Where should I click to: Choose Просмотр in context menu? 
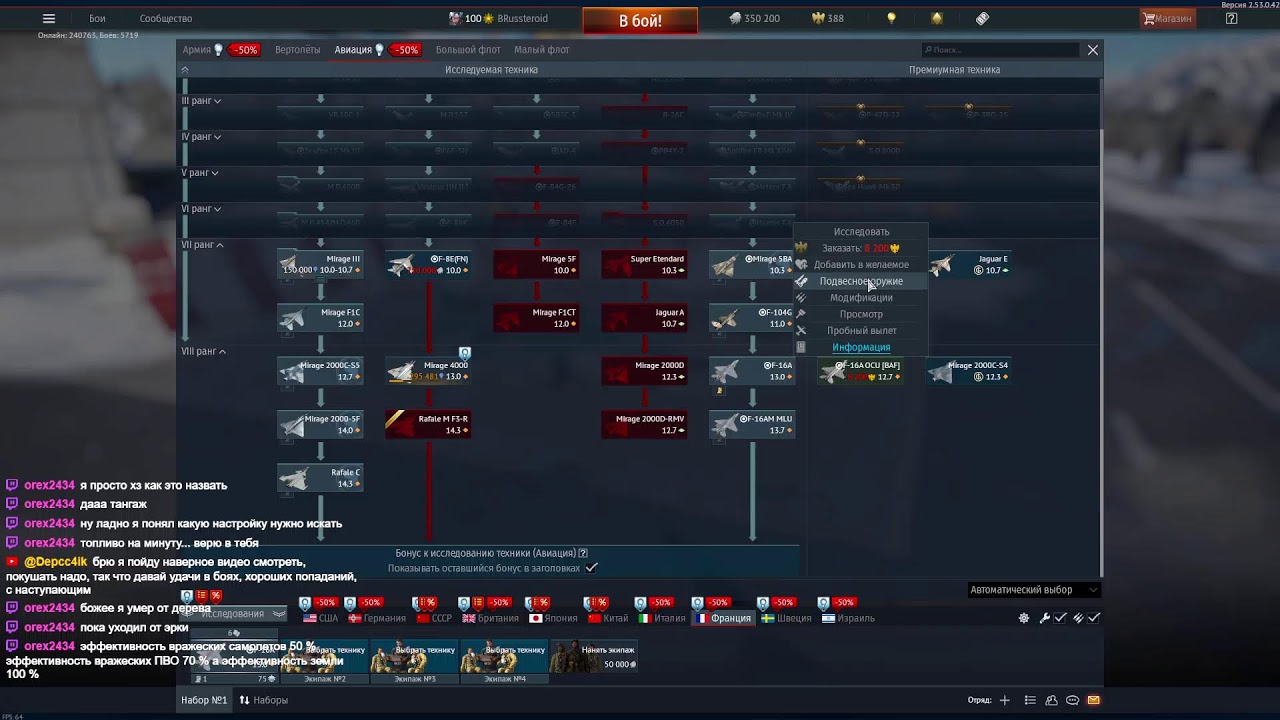861,314
